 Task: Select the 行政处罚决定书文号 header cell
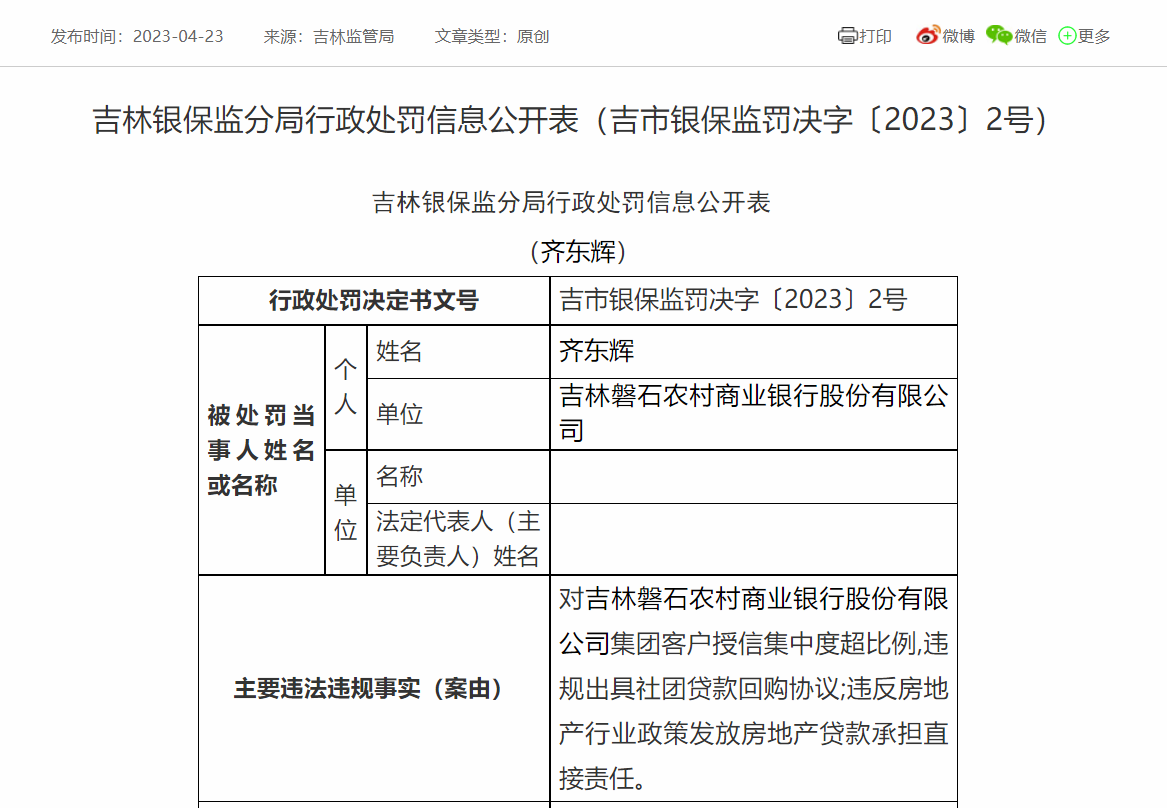374,300
